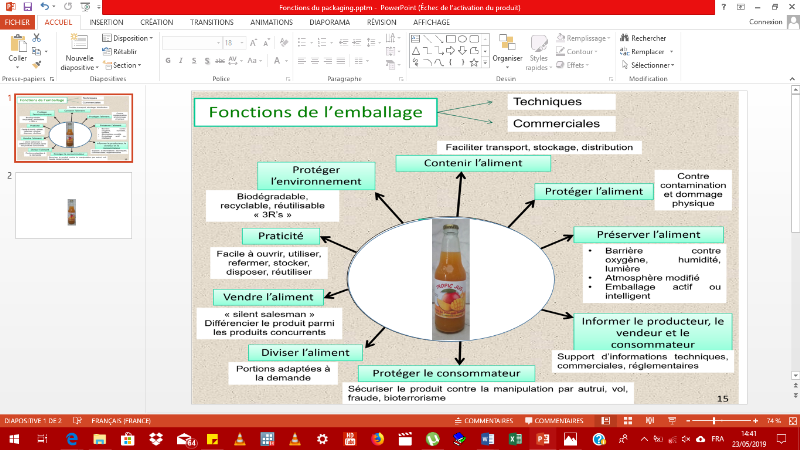Image resolution: width=800 pixels, height=450 pixels.
Task: Expand the Section dropdown
Action: (124, 65)
